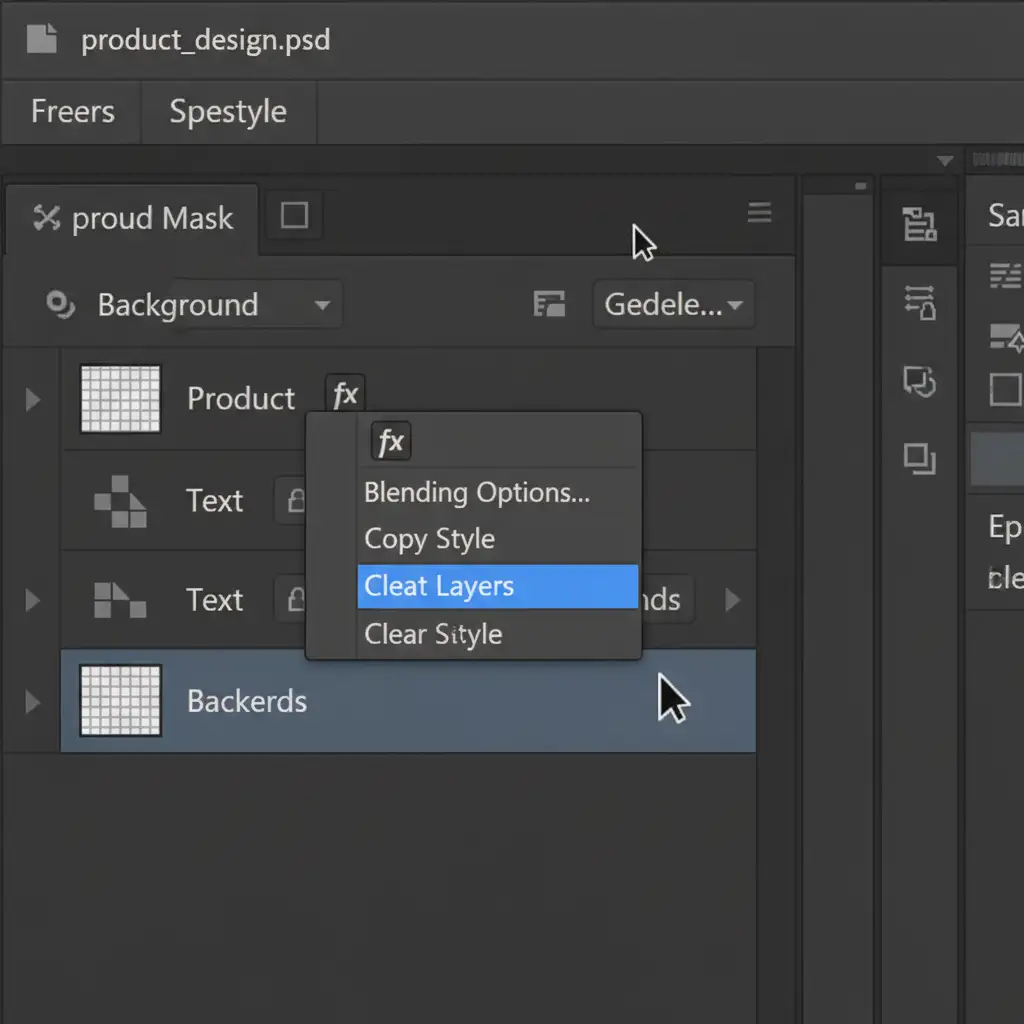
Task: Click the panel hamburger menu icon
Action: point(759,213)
